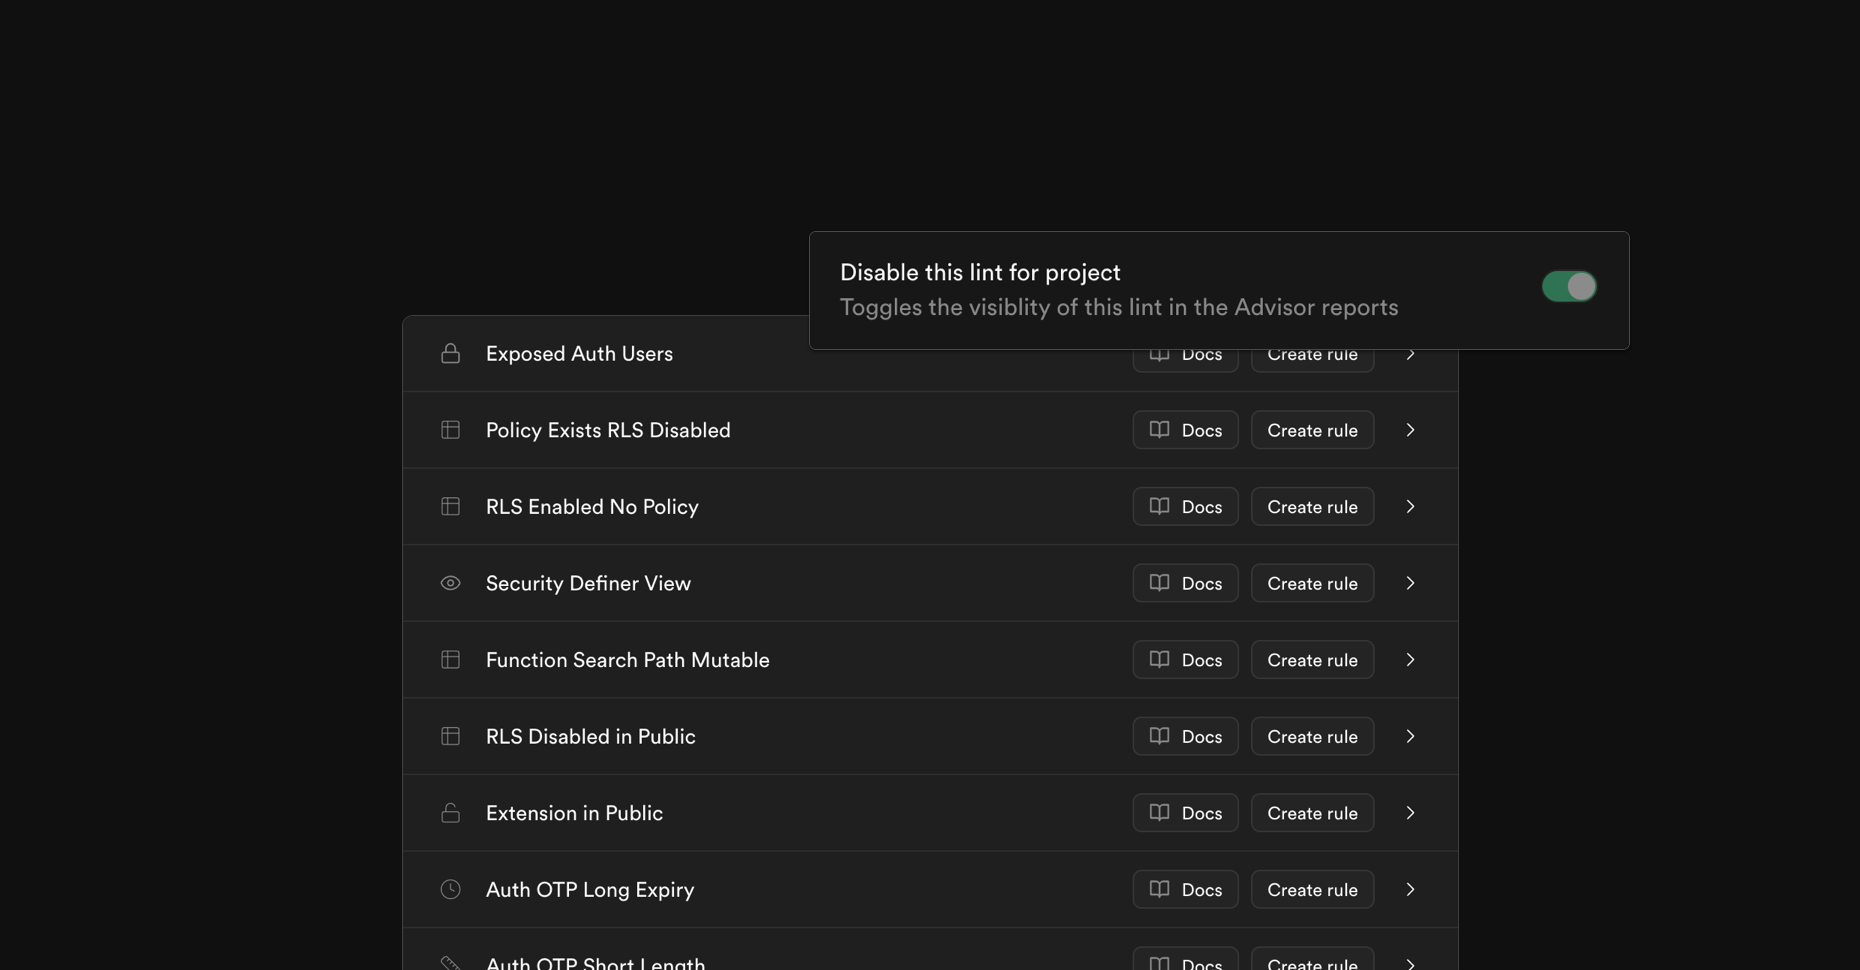Create rule for Auth OTP Long Expiry
Viewport: 1860px width, 970px height.
1312,889
